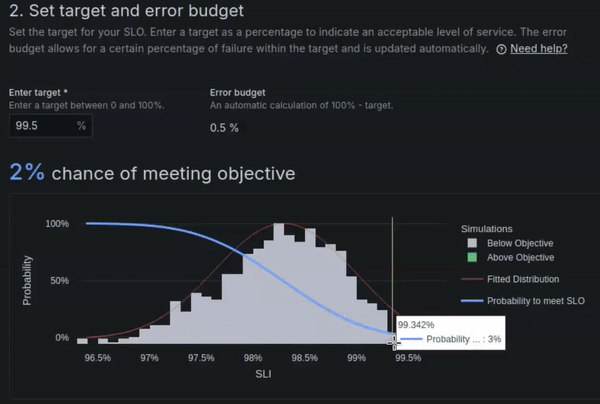Click the help circle icon beside Need help

pyautogui.click(x=501, y=49)
